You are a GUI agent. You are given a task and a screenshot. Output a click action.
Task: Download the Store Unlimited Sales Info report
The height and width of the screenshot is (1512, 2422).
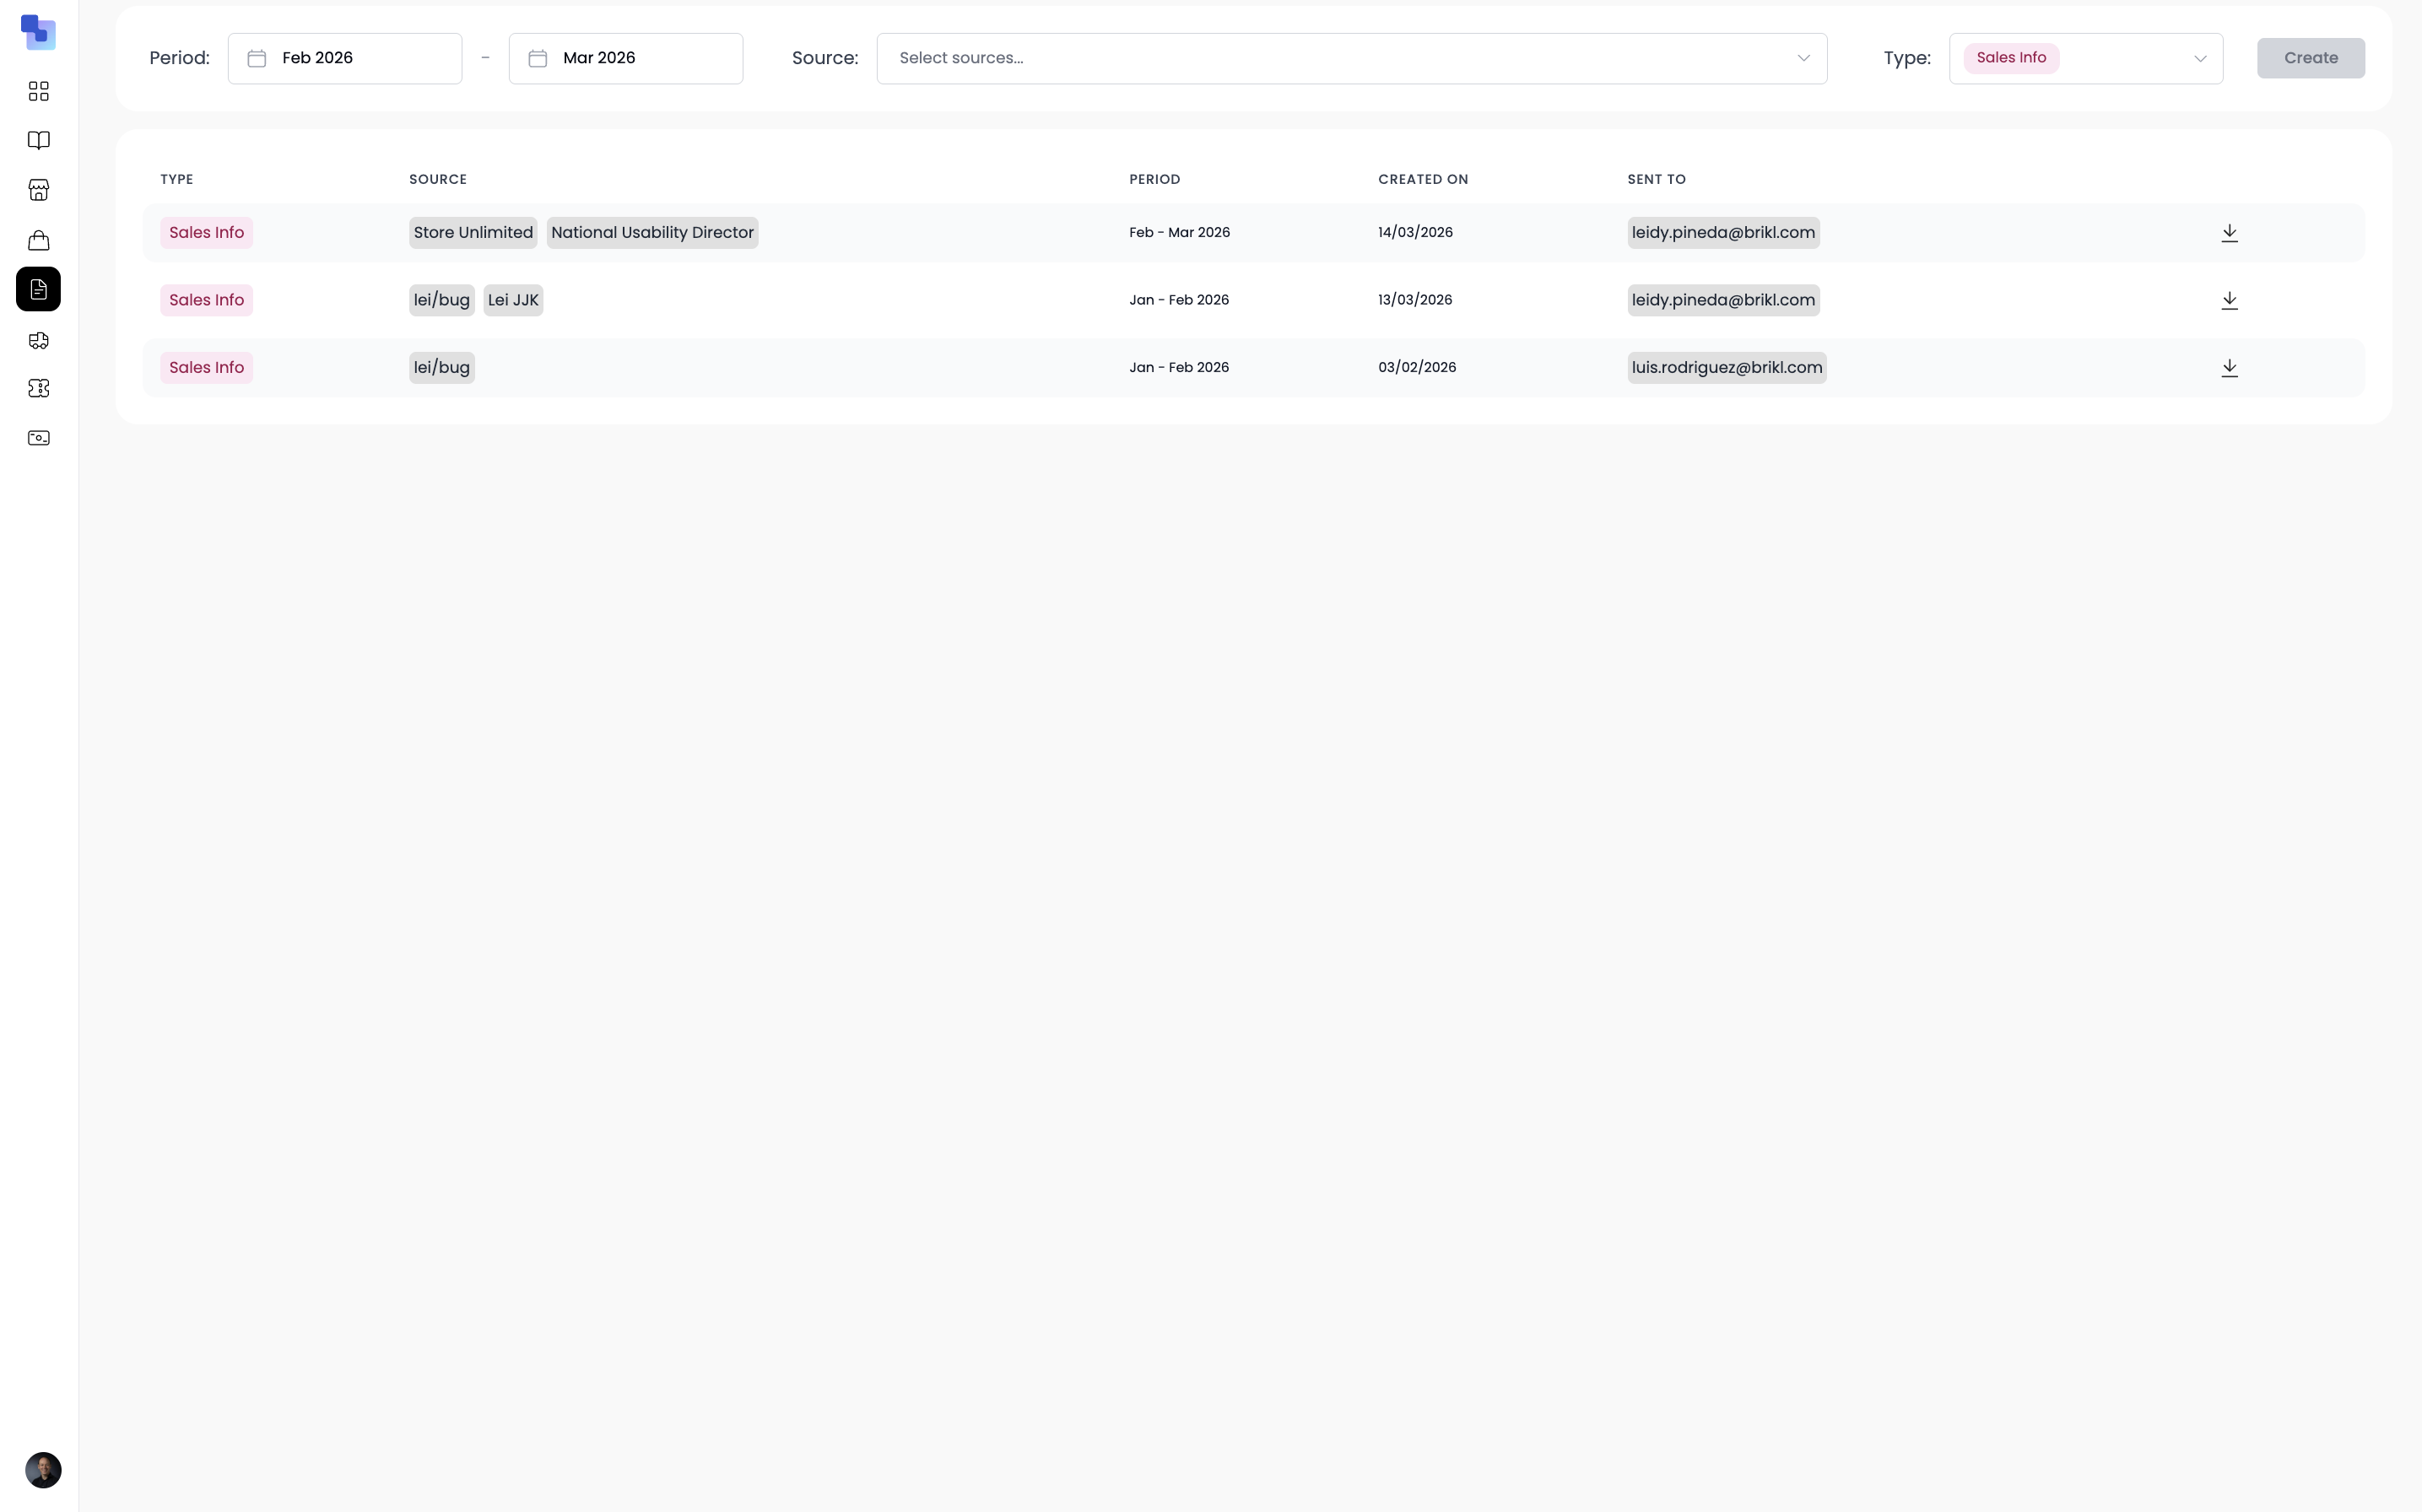2230,232
